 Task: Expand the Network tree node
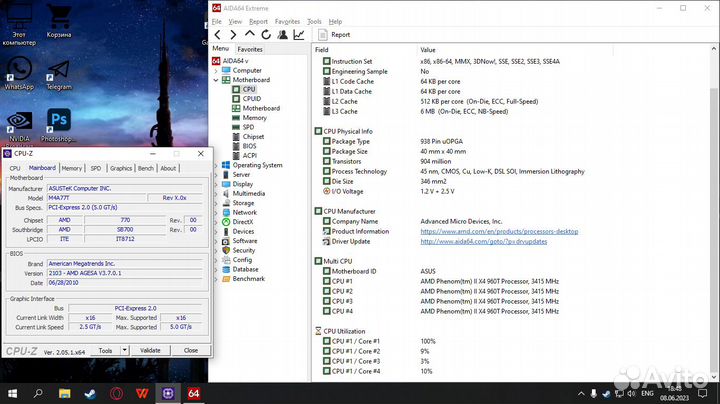tap(216, 213)
